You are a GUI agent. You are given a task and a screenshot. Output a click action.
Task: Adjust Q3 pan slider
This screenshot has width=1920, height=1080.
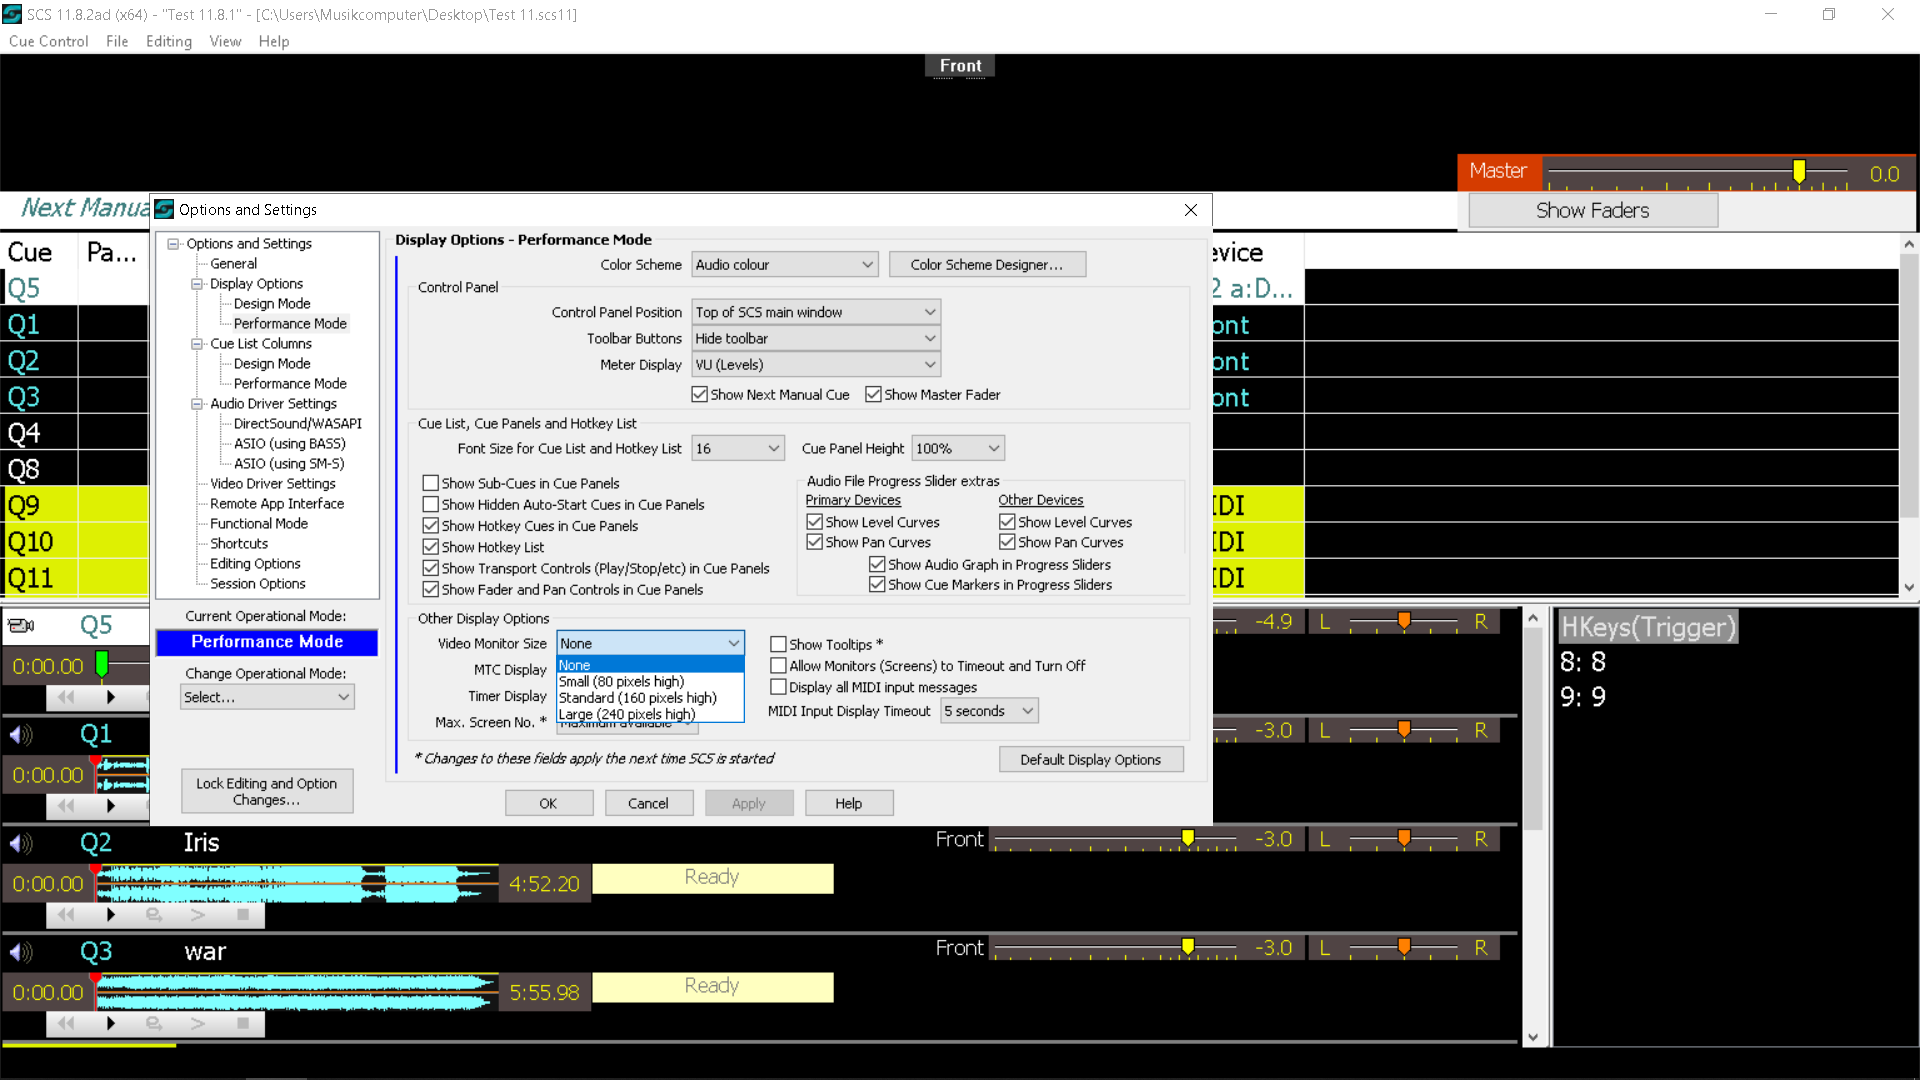pyautogui.click(x=1403, y=948)
